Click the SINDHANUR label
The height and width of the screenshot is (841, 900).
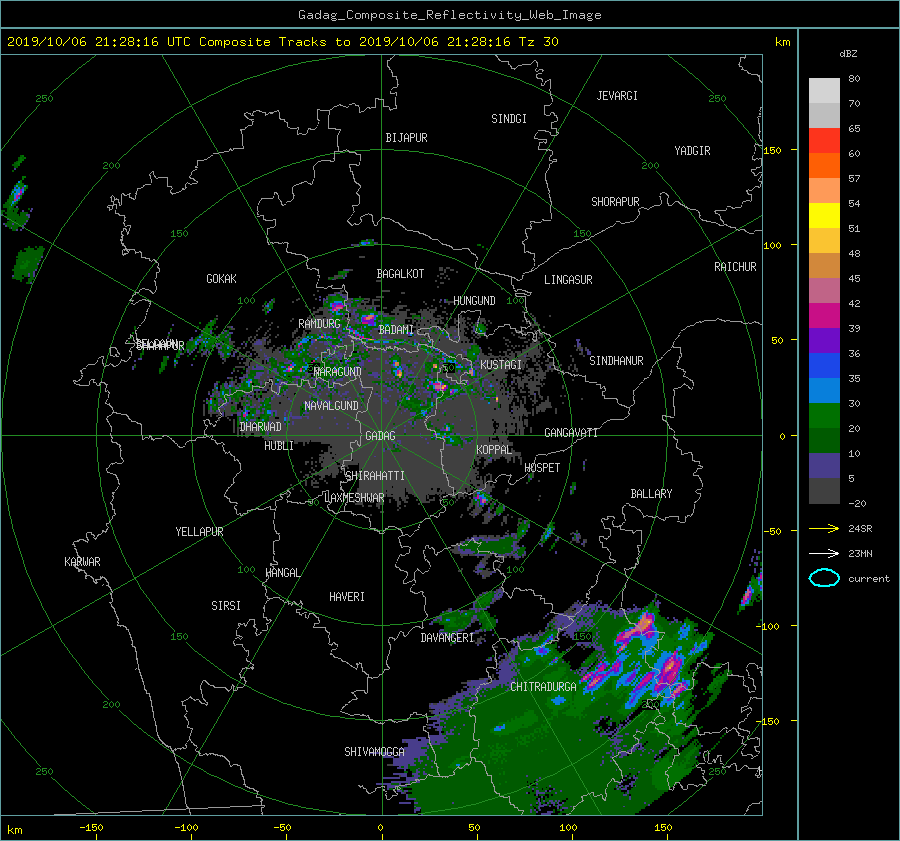pyautogui.click(x=616, y=361)
